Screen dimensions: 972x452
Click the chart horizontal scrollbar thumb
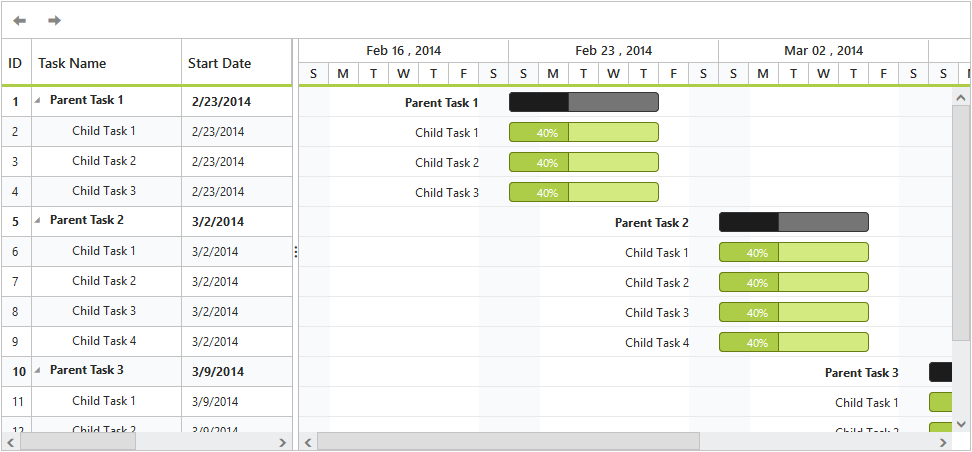pos(508,442)
